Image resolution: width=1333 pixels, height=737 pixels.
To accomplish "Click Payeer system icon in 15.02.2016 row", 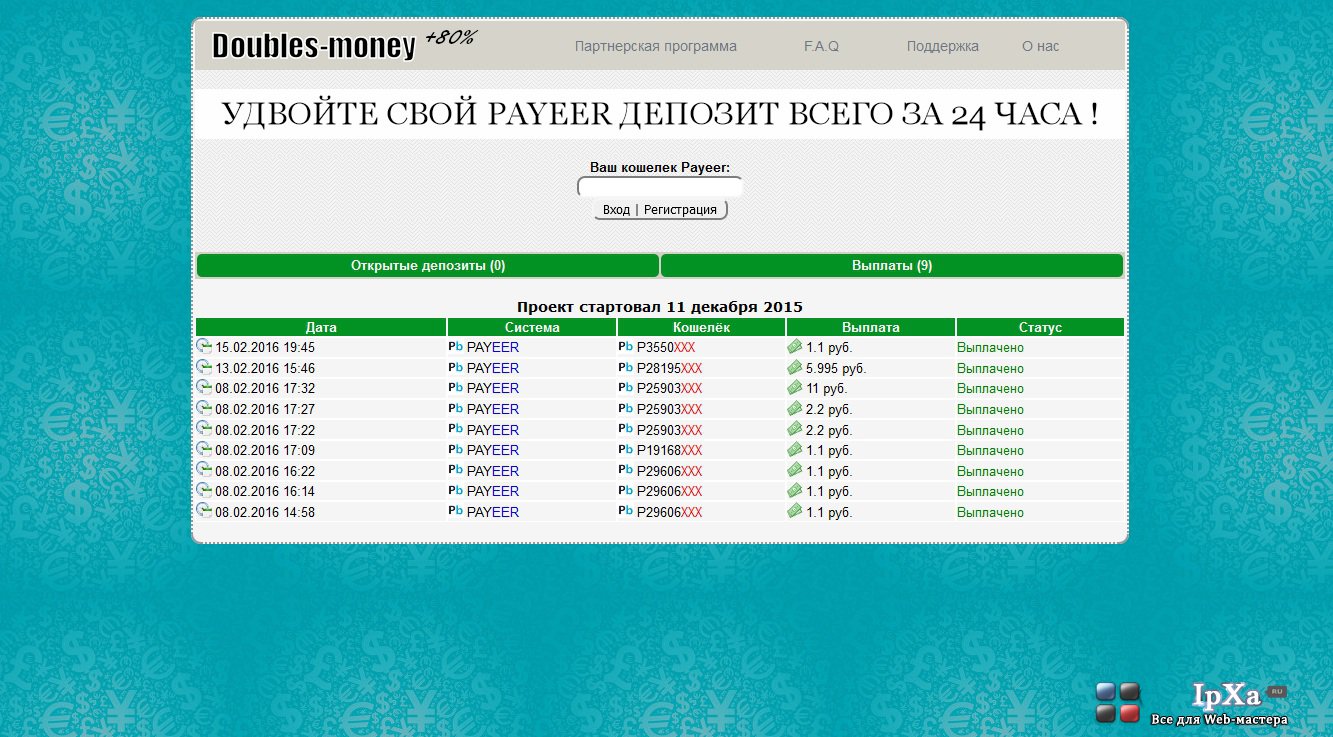I will pyautogui.click(x=456, y=347).
